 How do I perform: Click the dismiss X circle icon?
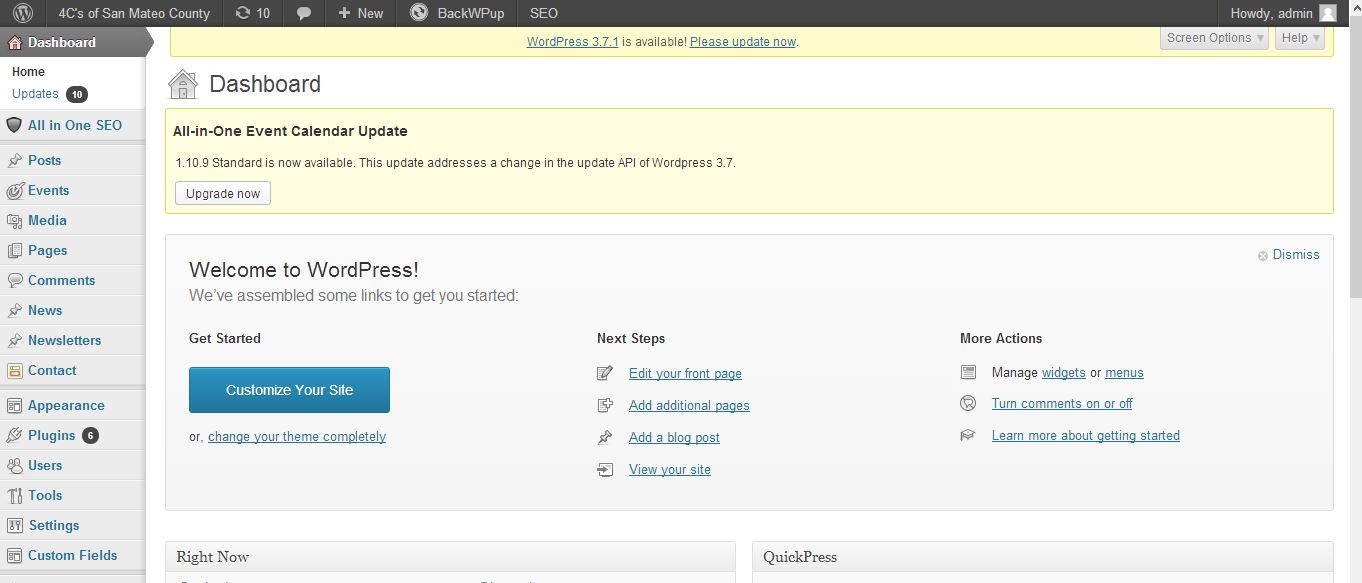click(1263, 255)
